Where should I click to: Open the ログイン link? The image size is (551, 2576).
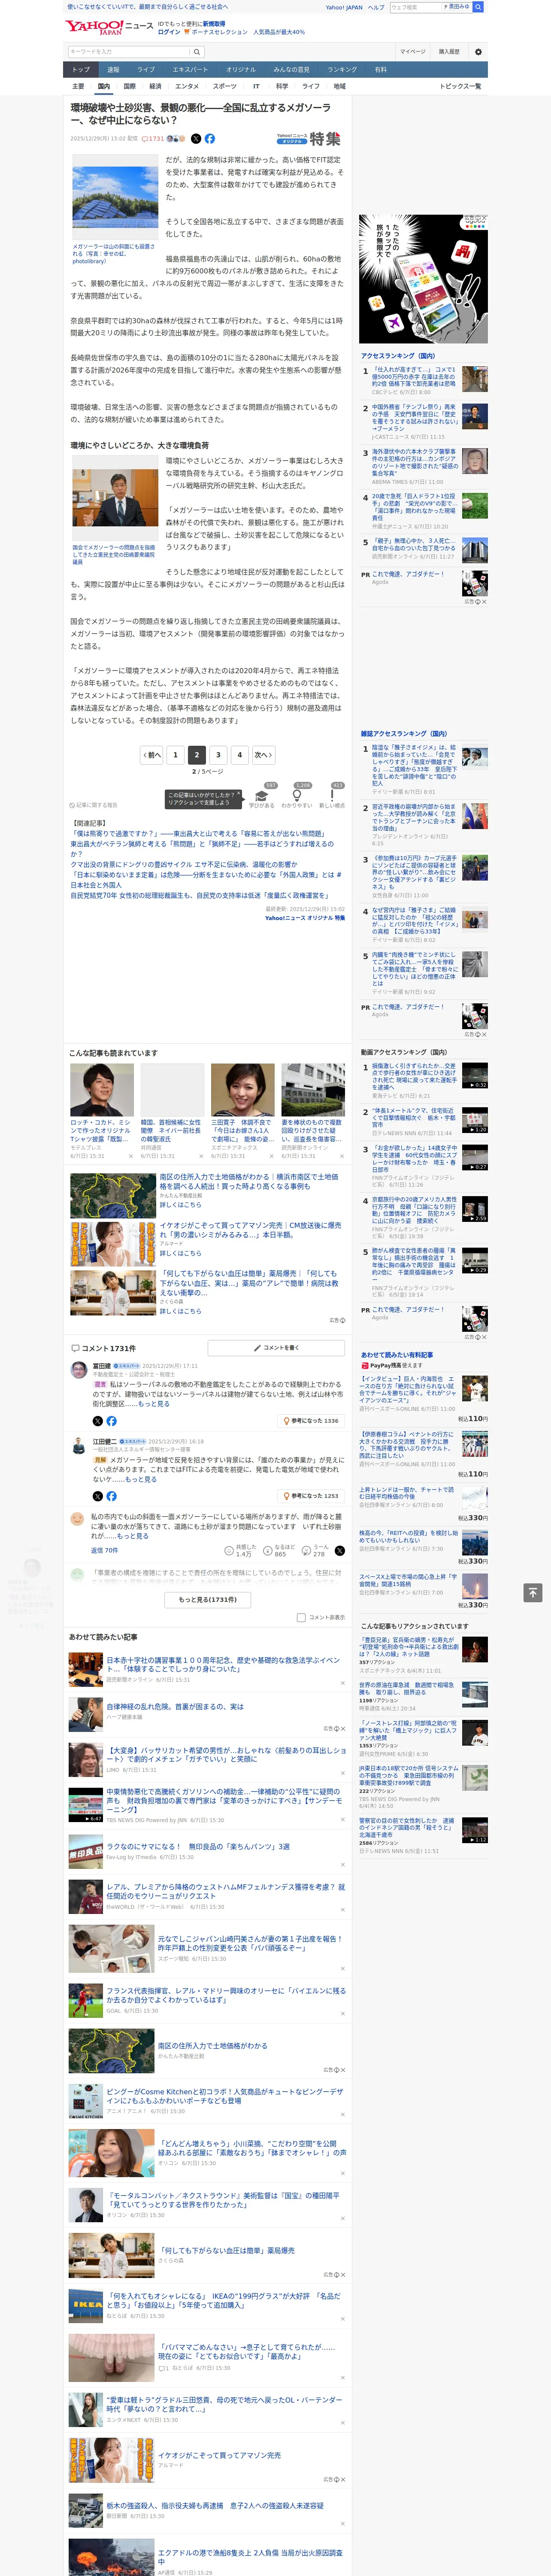[x=169, y=32]
